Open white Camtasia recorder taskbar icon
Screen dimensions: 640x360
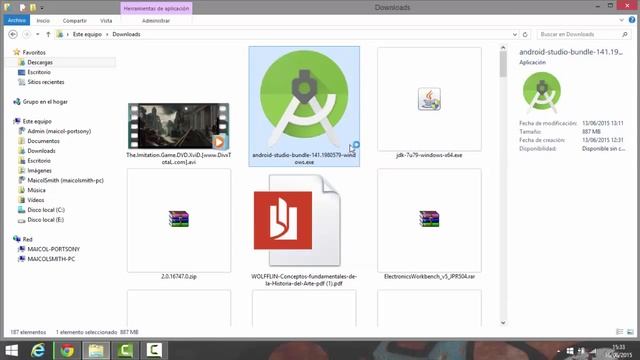point(154,351)
